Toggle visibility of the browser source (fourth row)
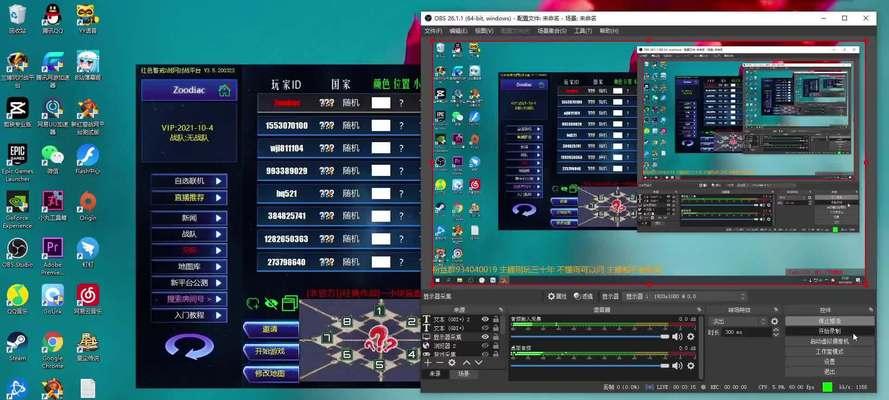This screenshot has width=889, height=400. click(485, 345)
